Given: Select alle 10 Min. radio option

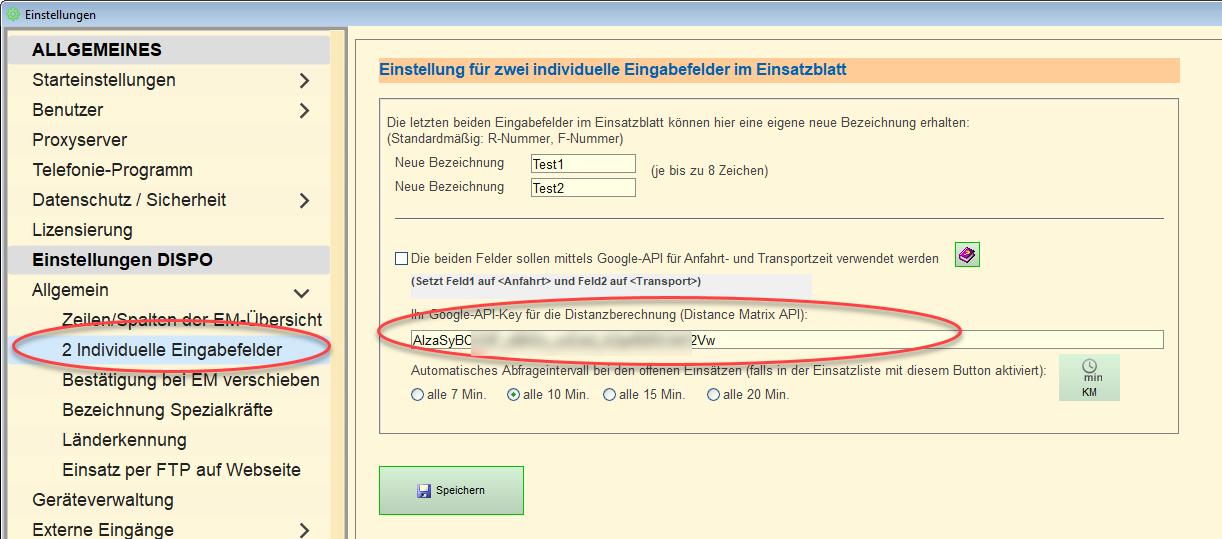Looking at the screenshot, I should click(514, 395).
